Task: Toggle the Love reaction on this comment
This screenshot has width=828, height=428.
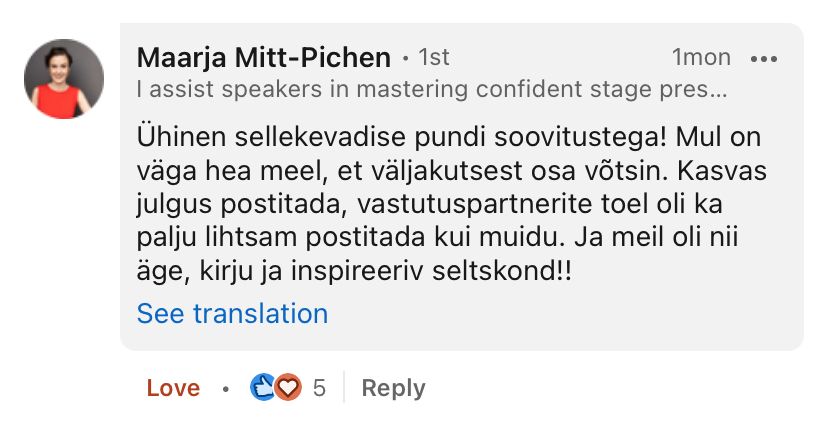Action: pos(173,388)
